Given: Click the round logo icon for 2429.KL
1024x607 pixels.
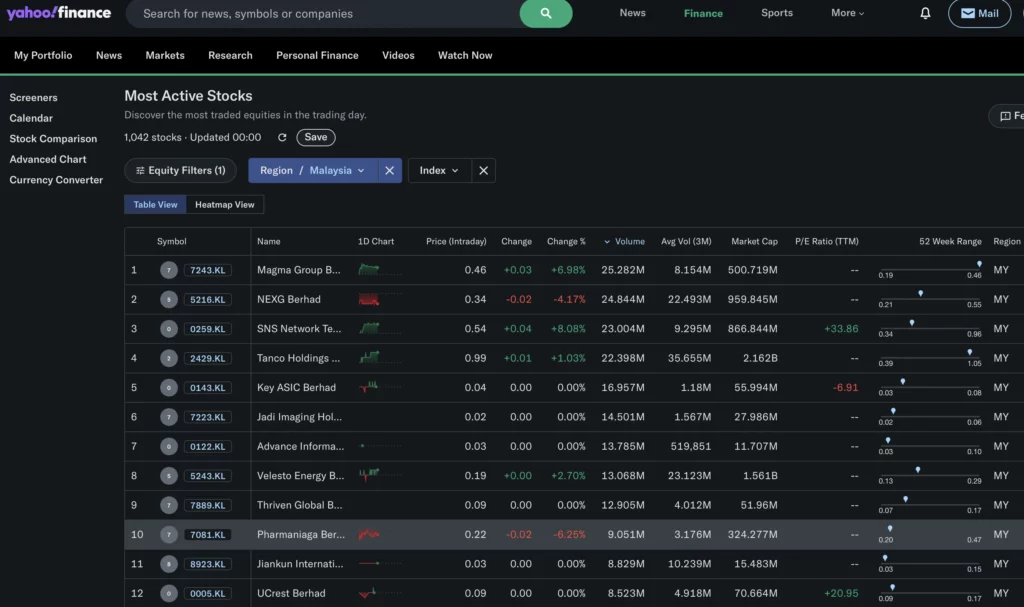Looking at the screenshot, I should (168, 358).
